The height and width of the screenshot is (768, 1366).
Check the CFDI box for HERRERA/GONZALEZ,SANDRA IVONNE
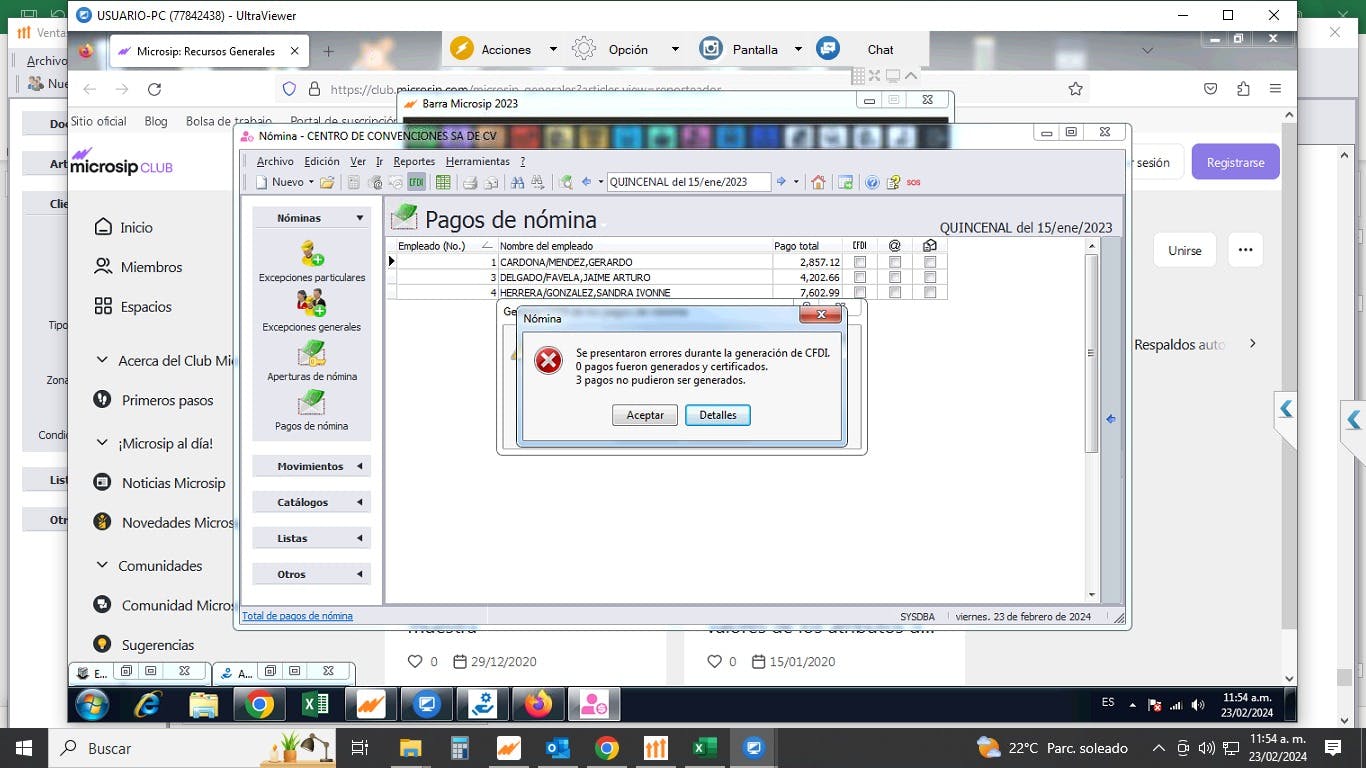[x=860, y=292]
